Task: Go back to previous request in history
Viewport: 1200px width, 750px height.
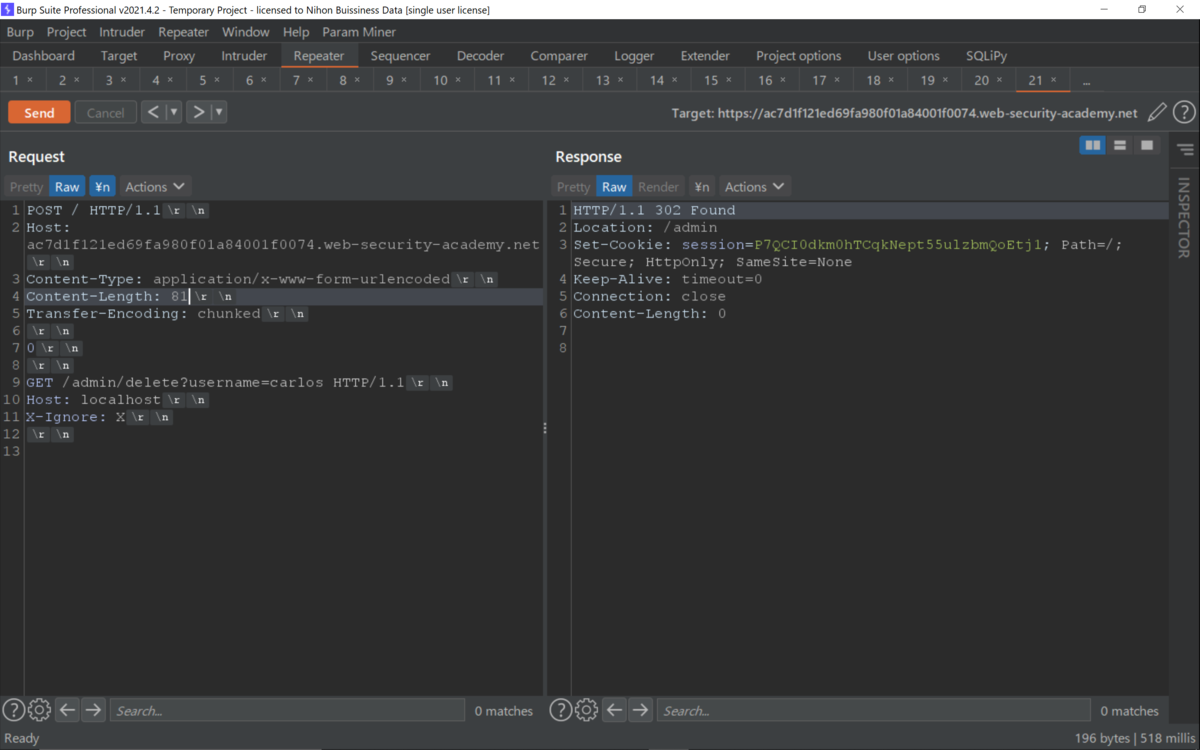Action: click(153, 112)
